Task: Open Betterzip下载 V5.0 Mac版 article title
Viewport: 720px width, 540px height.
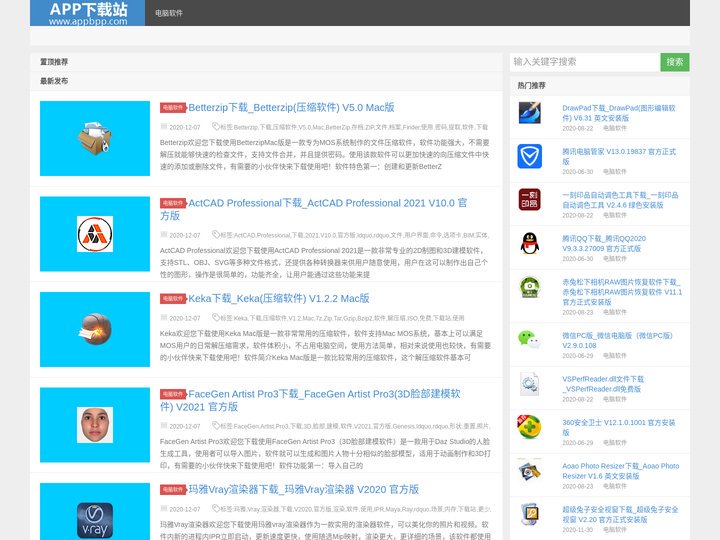Action: pos(291,107)
